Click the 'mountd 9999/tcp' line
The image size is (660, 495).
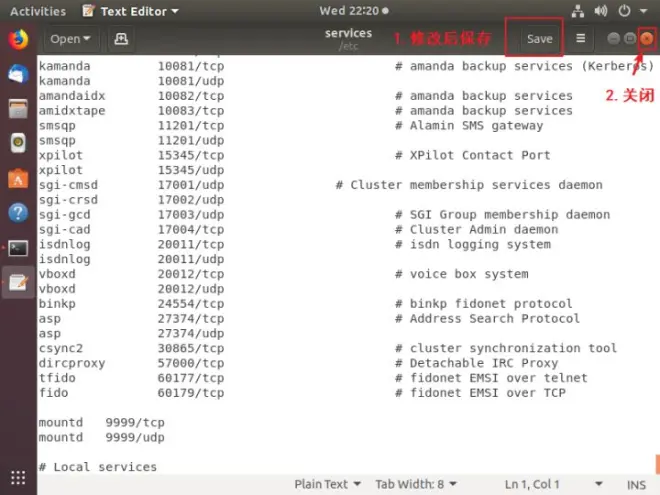101,423
